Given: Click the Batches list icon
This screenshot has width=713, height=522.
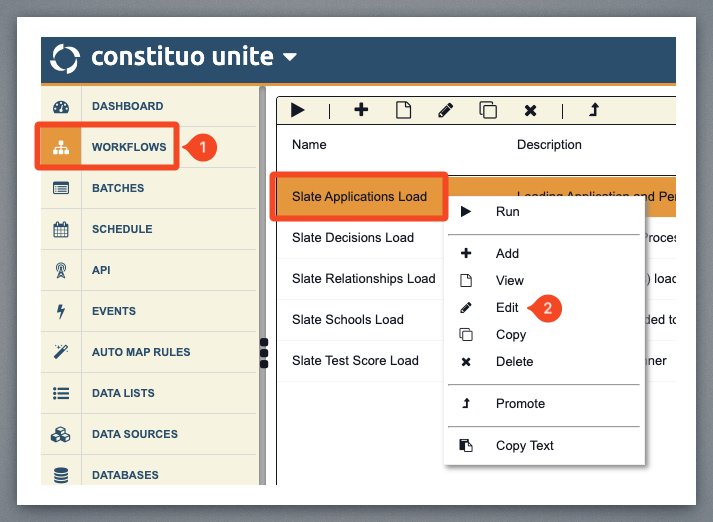Looking at the screenshot, I should (x=61, y=188).
